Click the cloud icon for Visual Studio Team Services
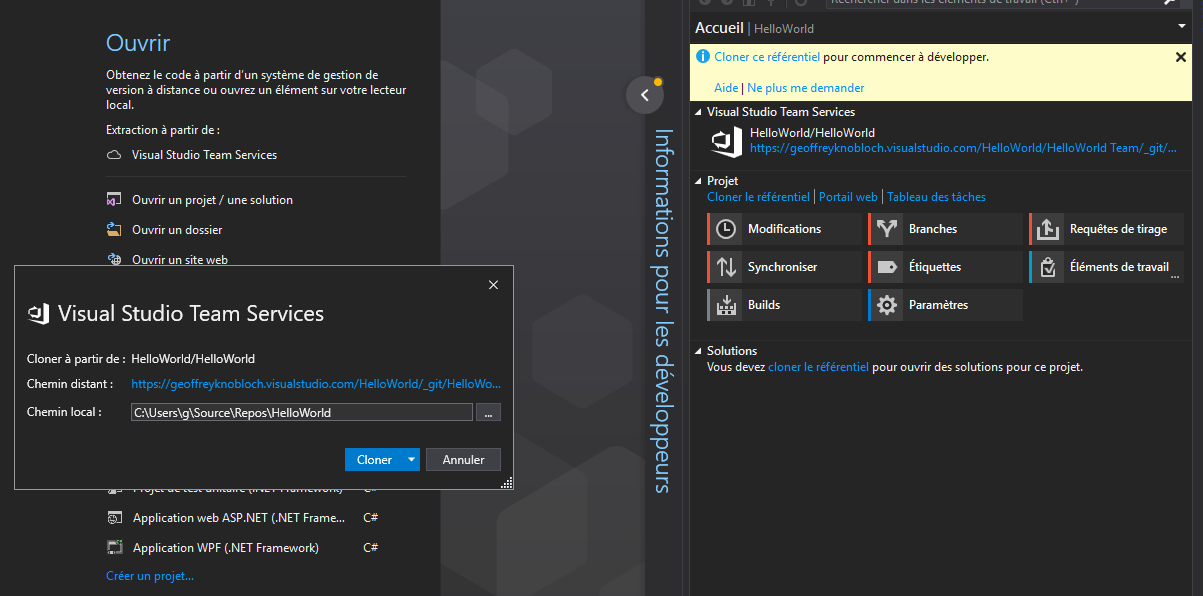This screenshot has height=596, width=1203. tap(114, 155)
